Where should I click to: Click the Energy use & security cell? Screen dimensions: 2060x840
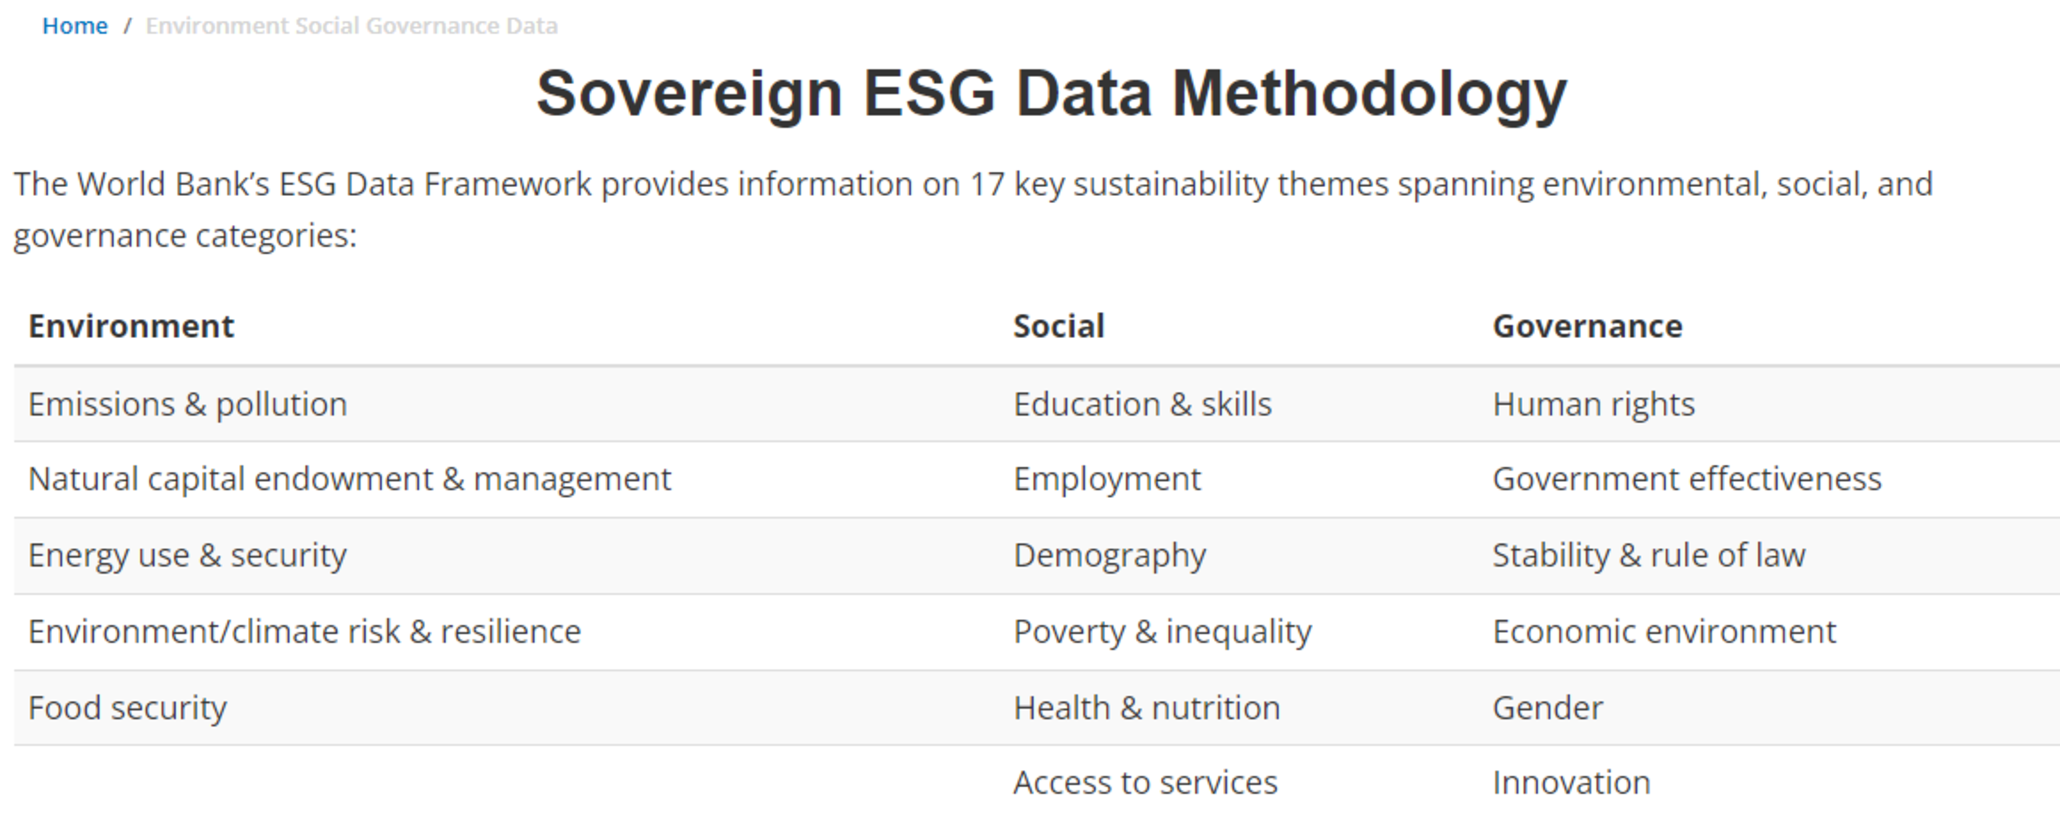point(187,556)
